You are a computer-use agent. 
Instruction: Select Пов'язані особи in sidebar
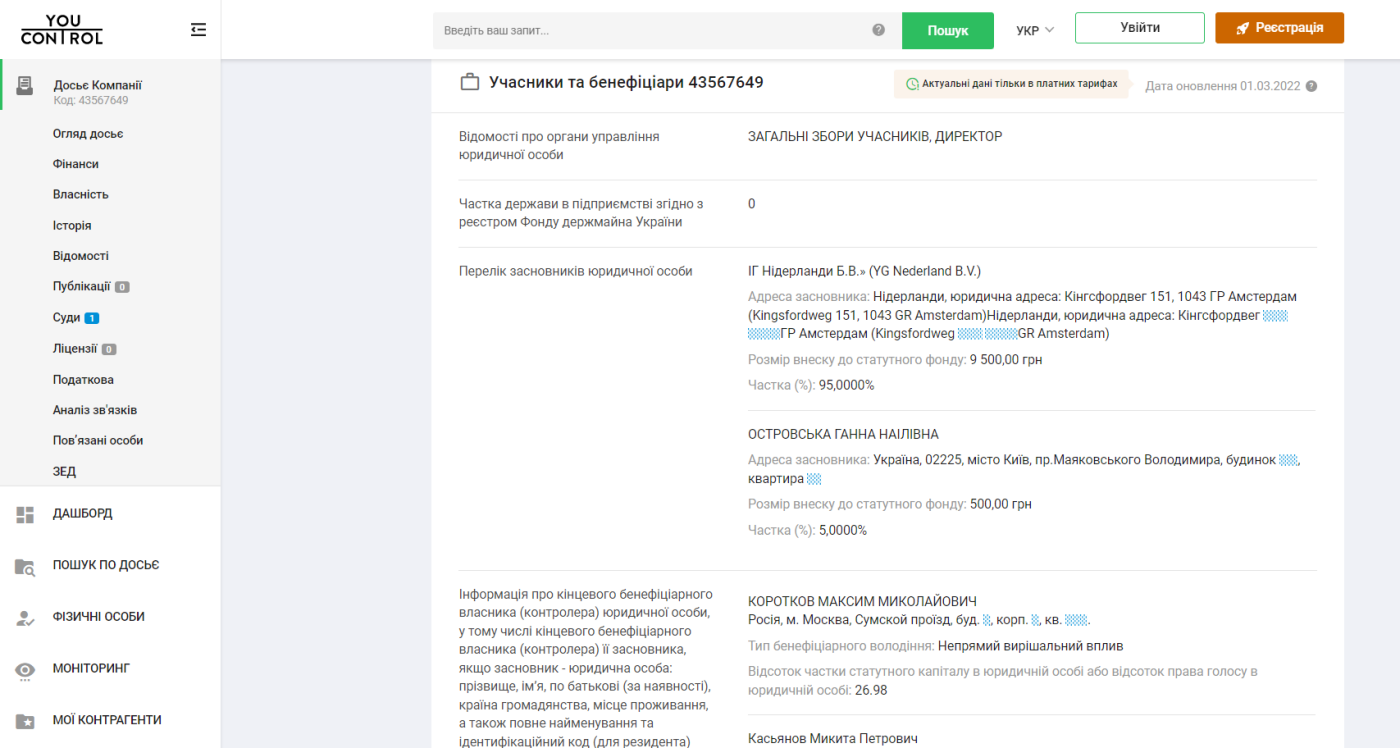point(98,440)
